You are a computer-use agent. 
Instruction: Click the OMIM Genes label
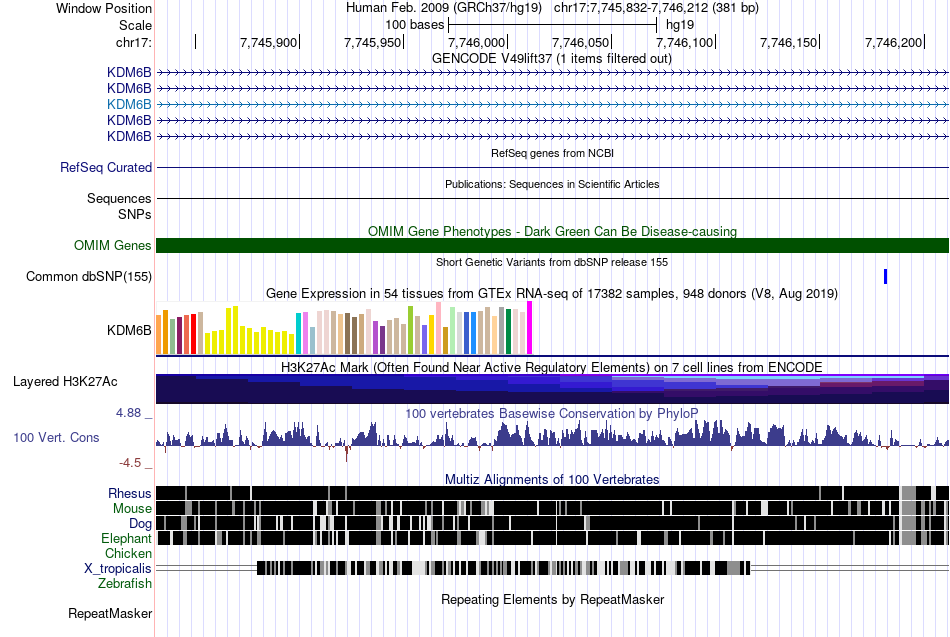pyautogui.click(x=112, y=245)
